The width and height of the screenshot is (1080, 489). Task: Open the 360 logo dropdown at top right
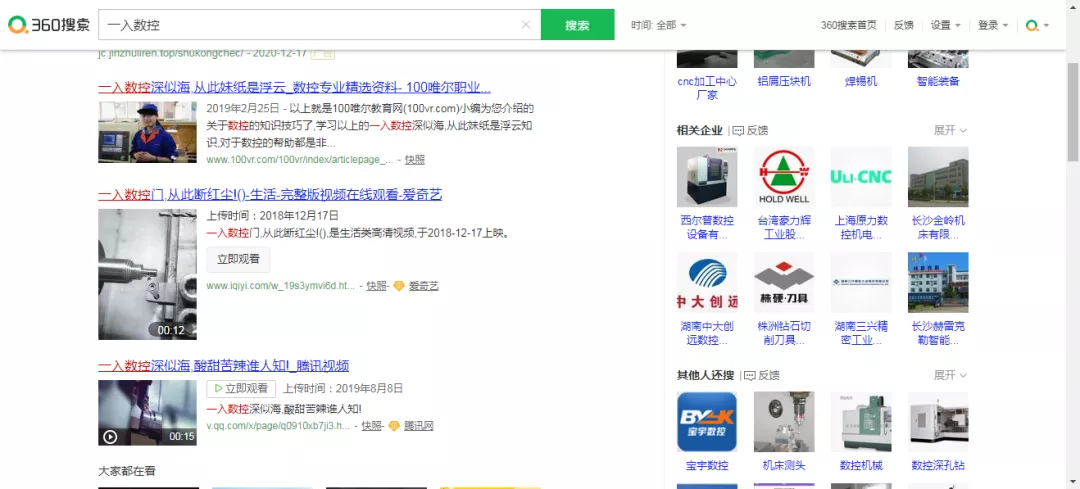pyautogui.click(x=1037, y=25)
